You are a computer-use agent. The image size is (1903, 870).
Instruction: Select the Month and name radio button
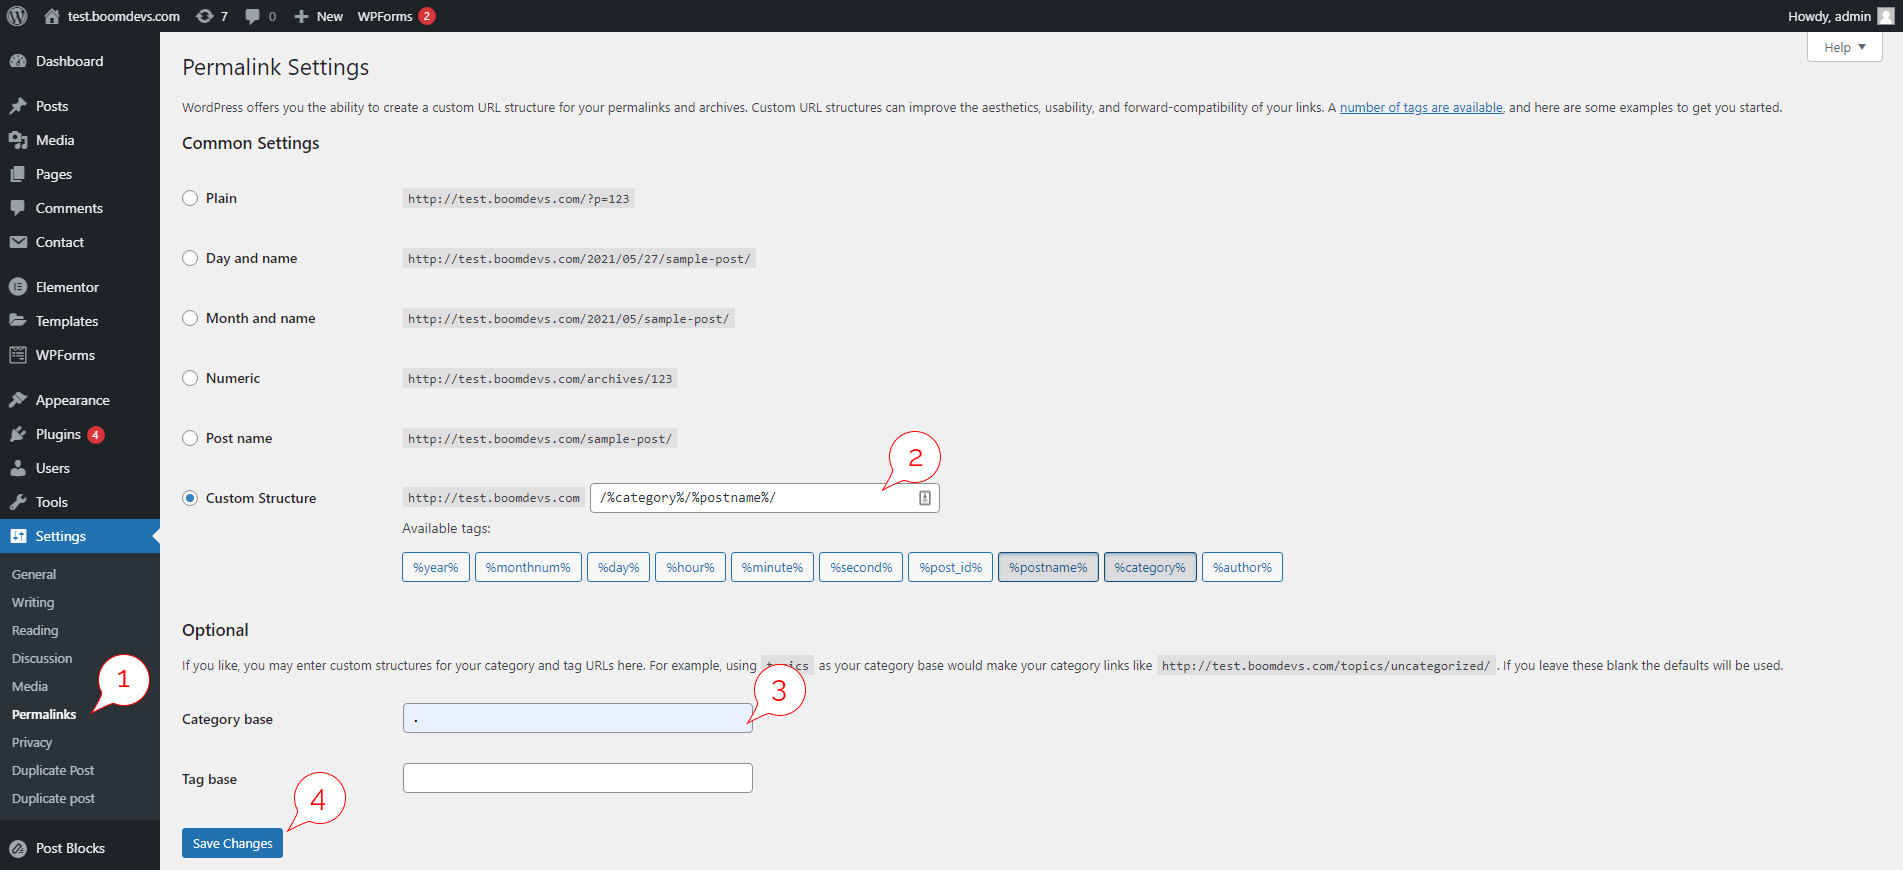coord(190,318)
